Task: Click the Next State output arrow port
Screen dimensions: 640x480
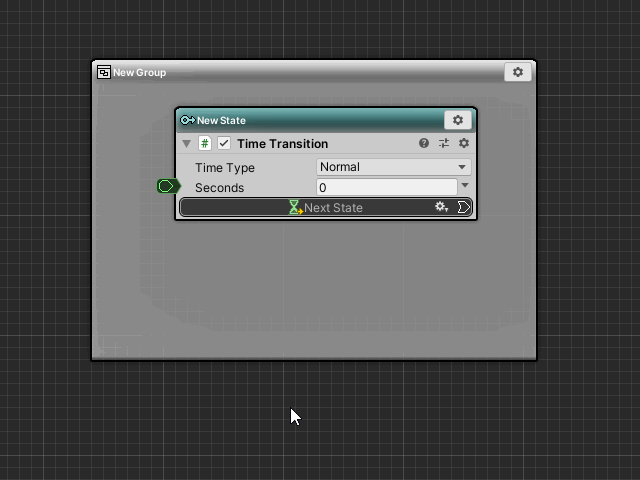Action: [x=463, y=207]
